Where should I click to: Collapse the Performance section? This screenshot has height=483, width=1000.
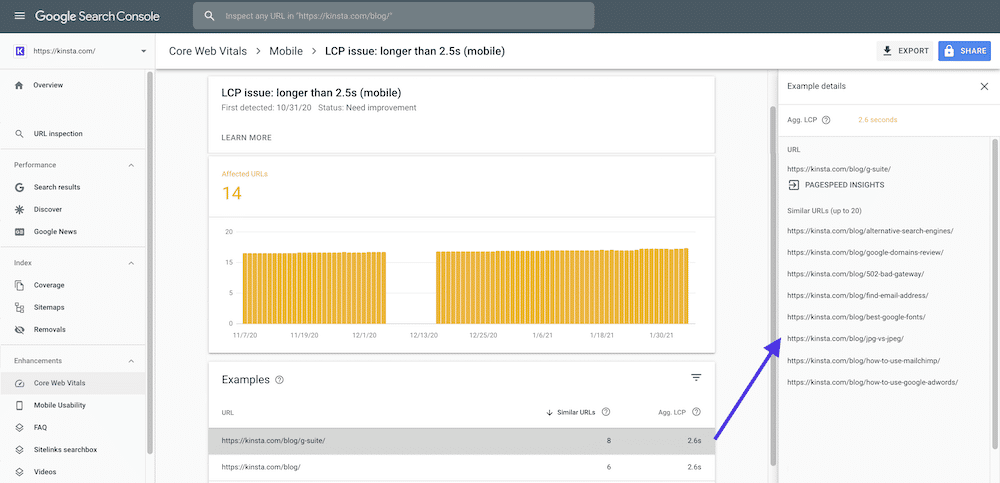pos(131,165)
